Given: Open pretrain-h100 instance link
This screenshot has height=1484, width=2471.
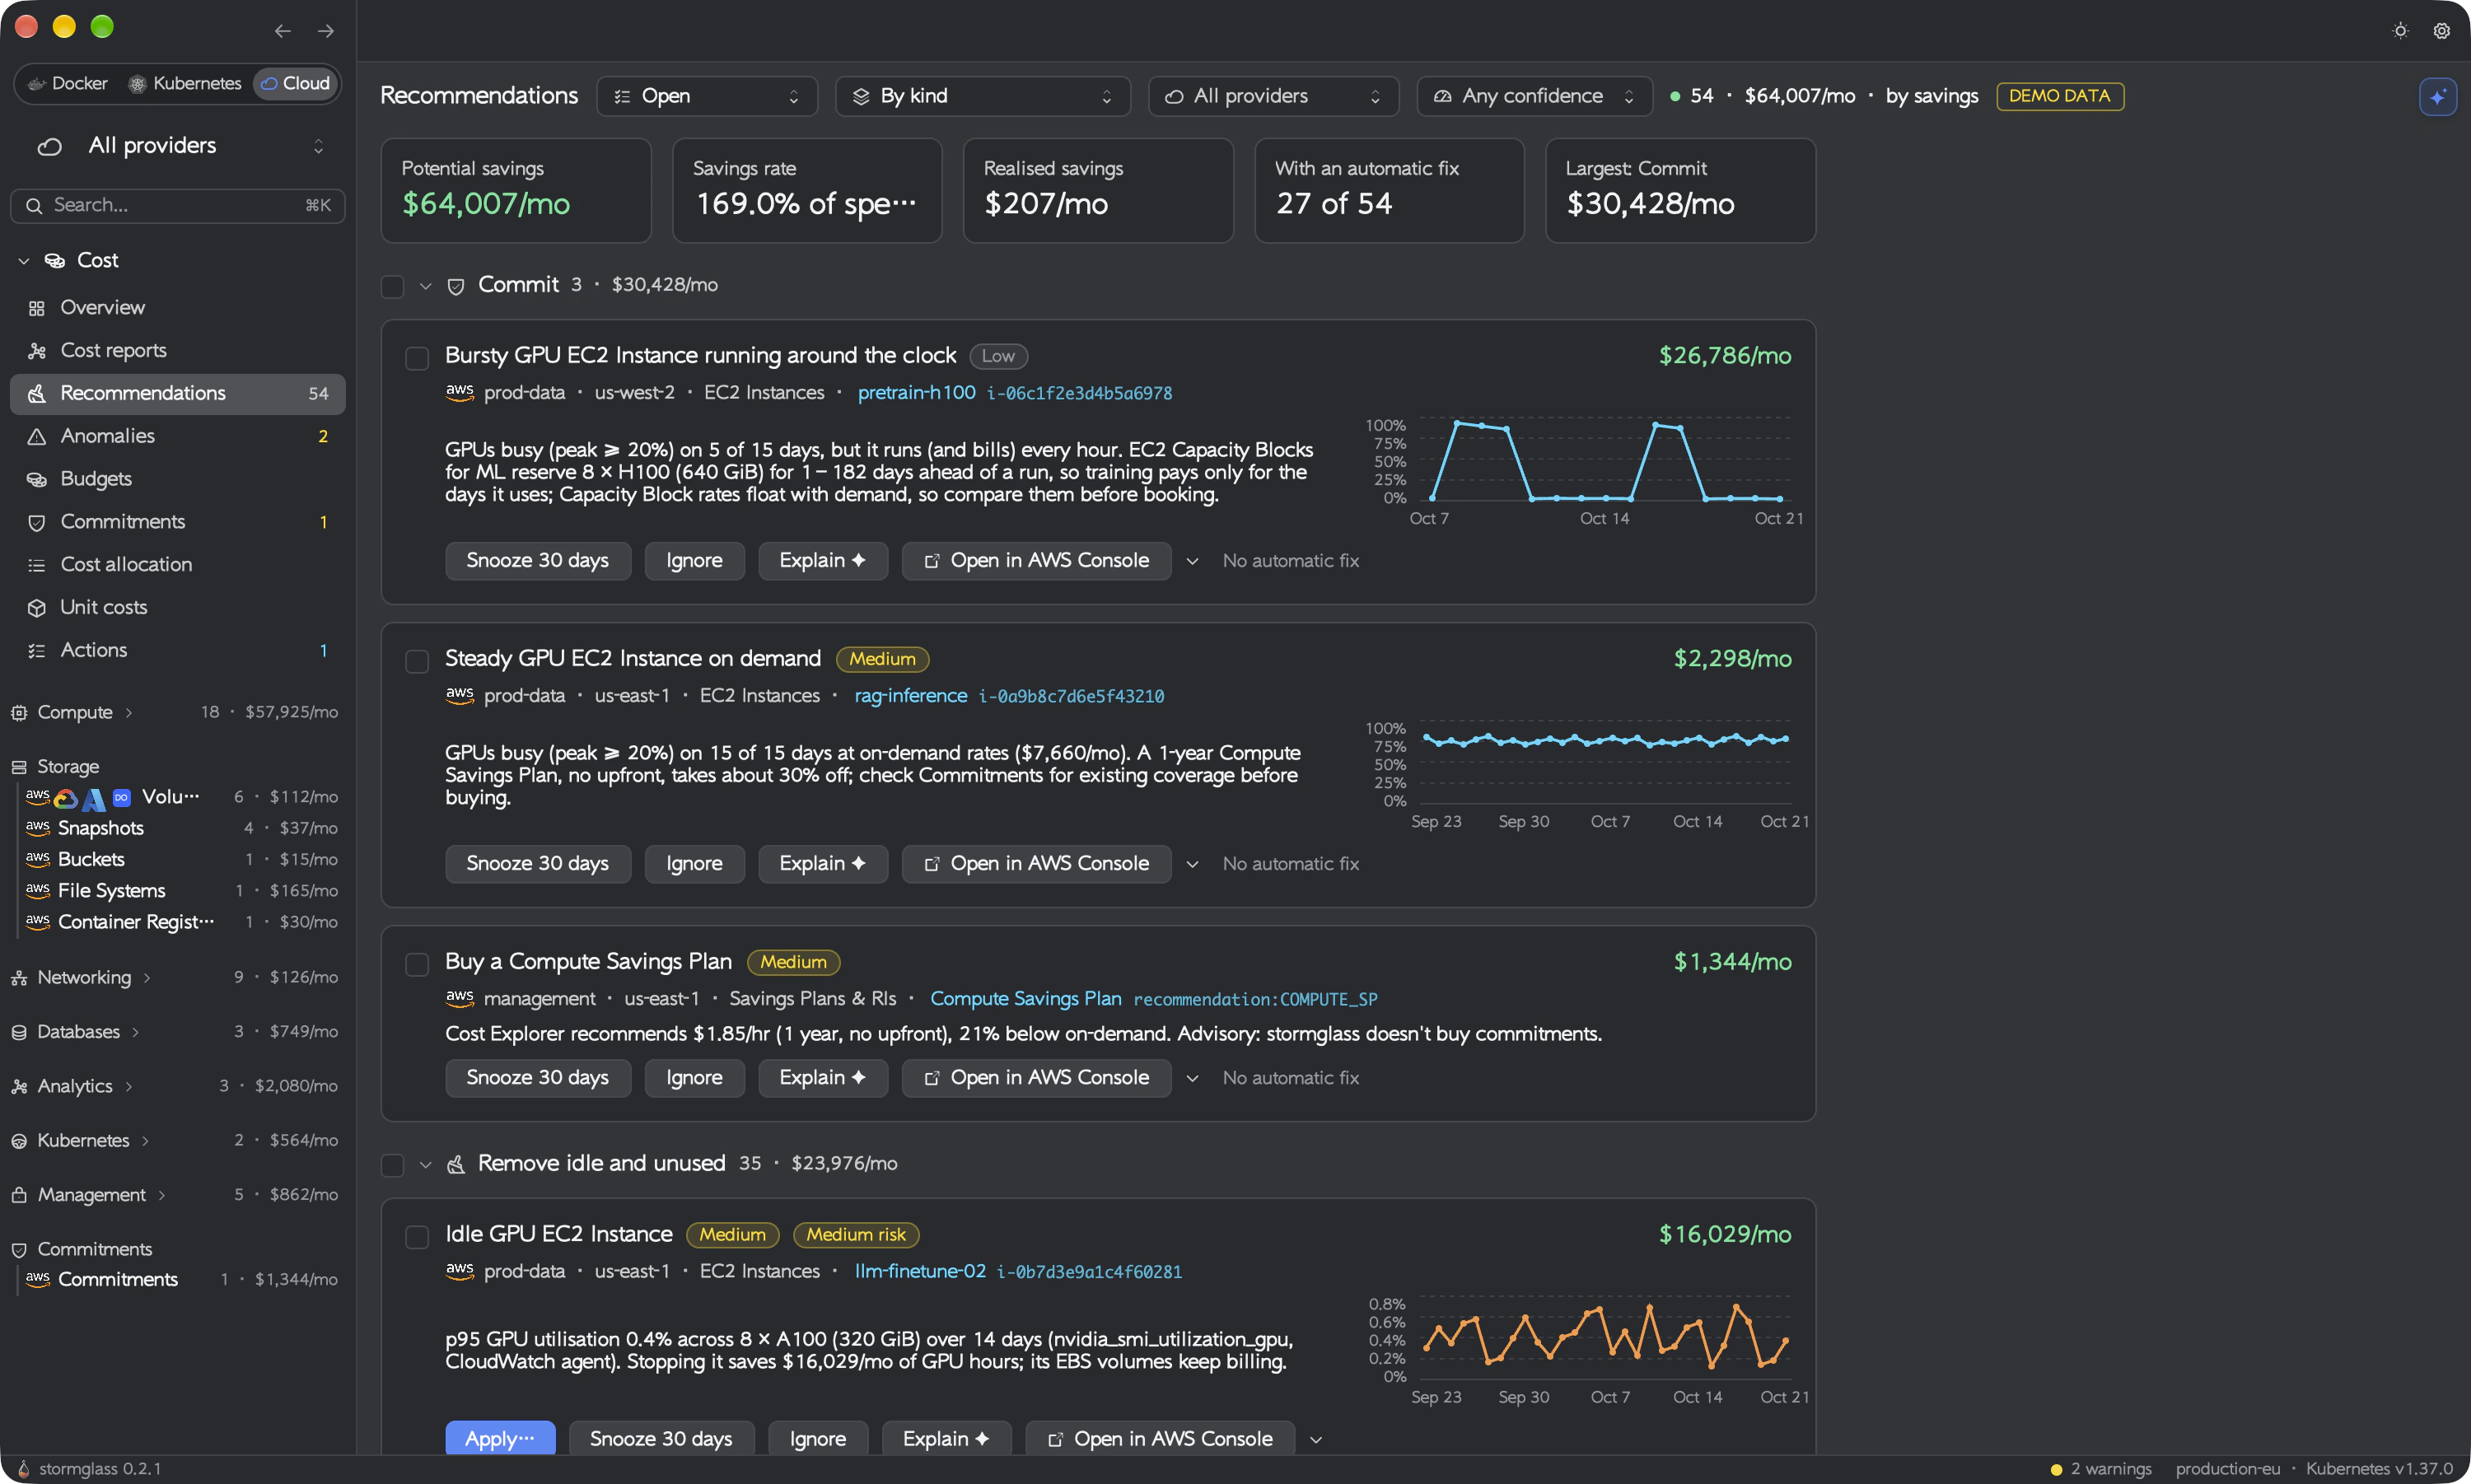Looking at the screenshot, I should tap(916, 393).
